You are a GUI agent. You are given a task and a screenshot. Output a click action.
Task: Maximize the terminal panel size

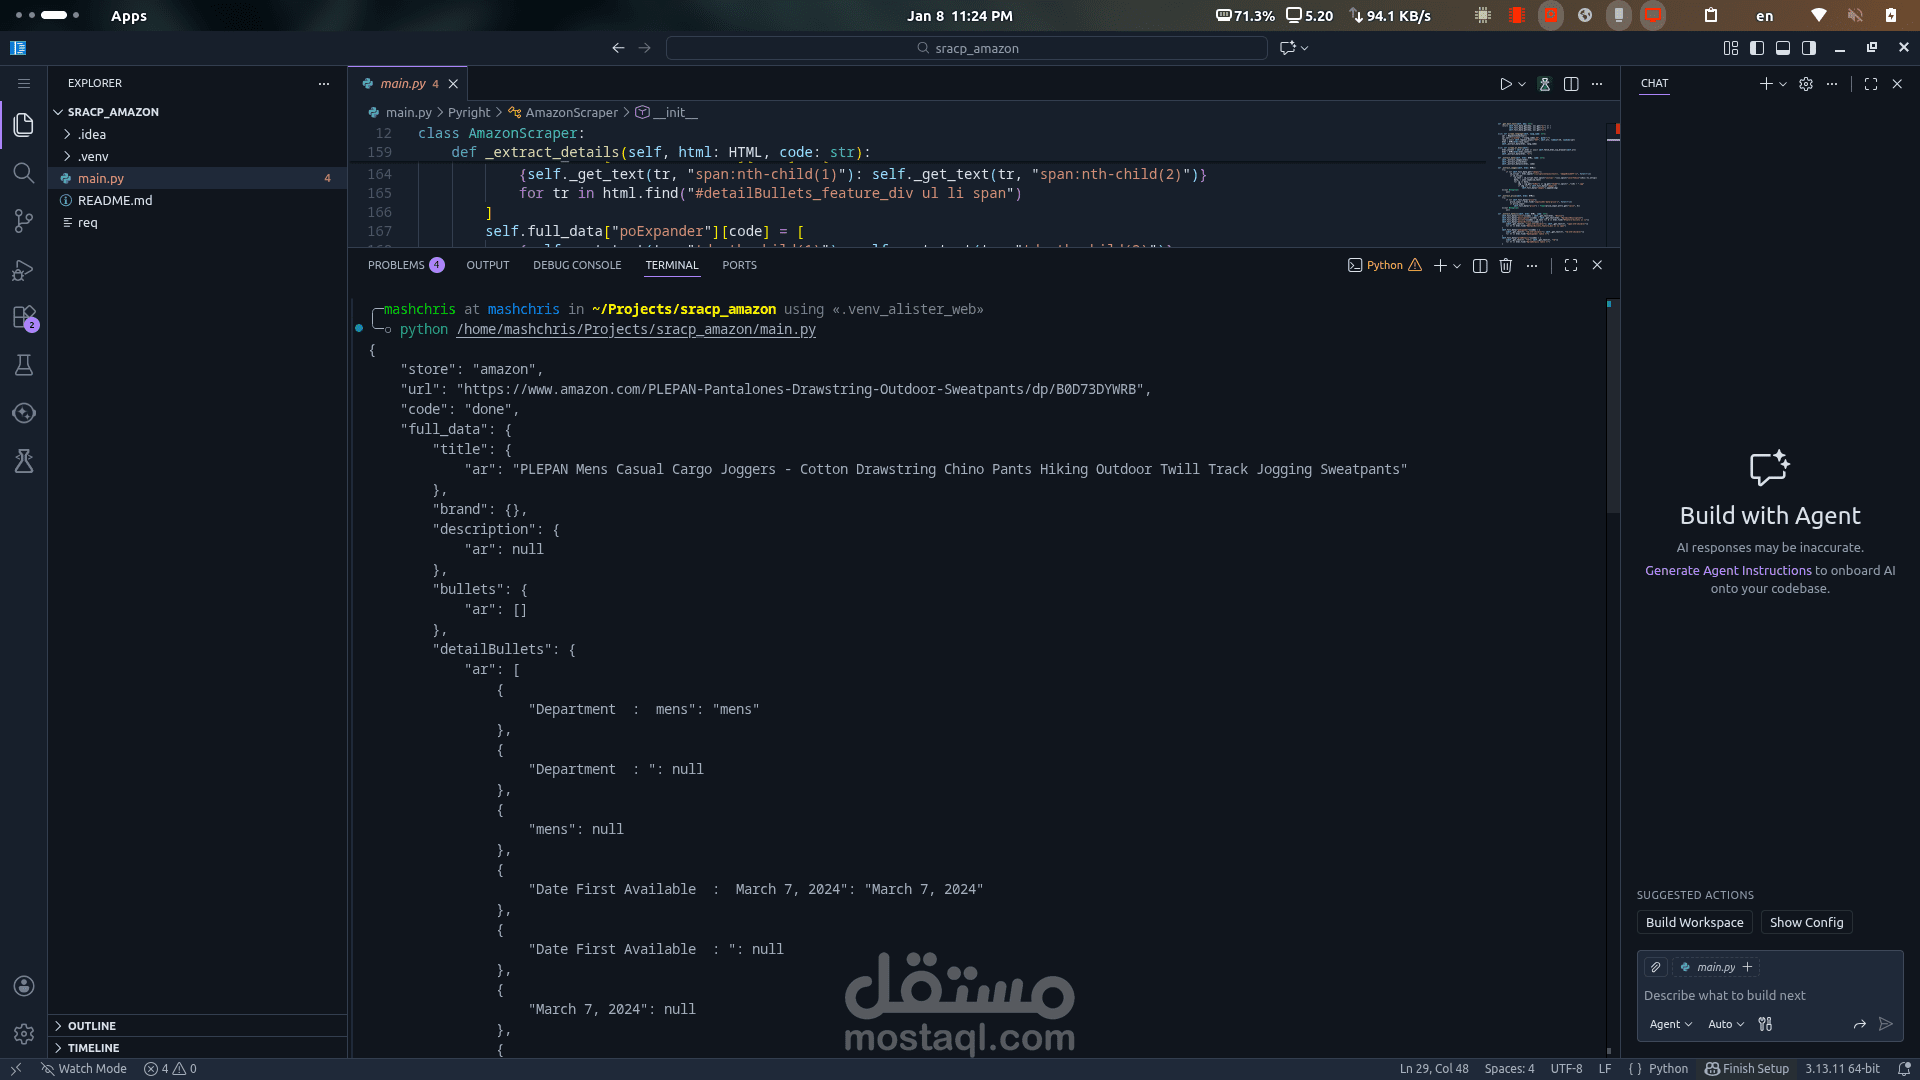(x=1571, y=266)
